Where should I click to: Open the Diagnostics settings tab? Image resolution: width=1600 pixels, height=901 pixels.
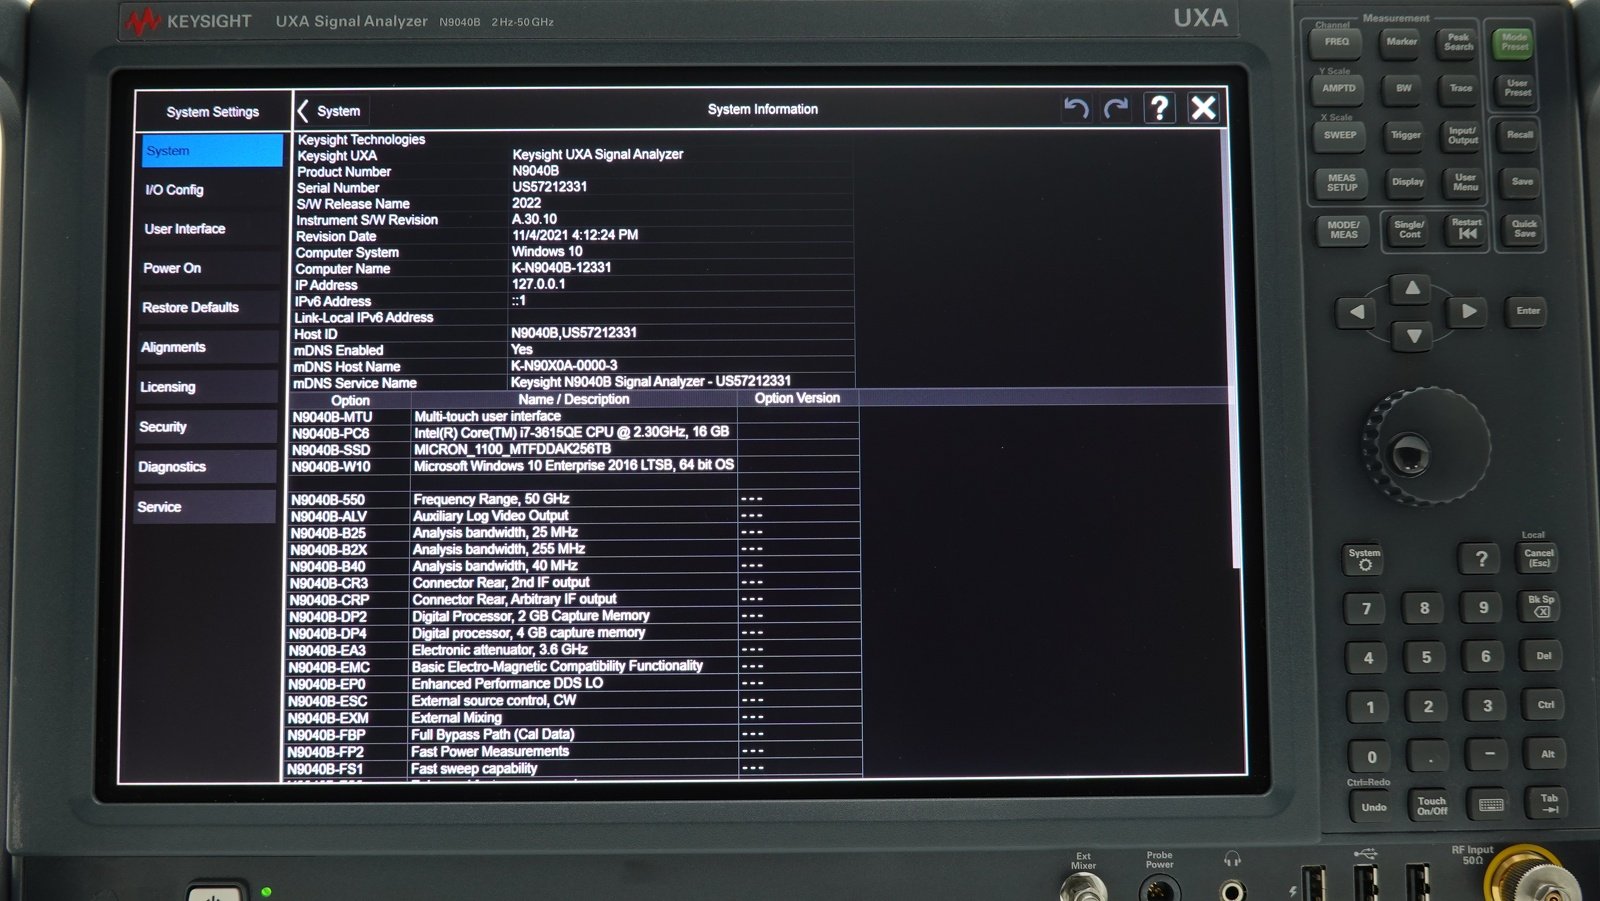coord(204,467)
